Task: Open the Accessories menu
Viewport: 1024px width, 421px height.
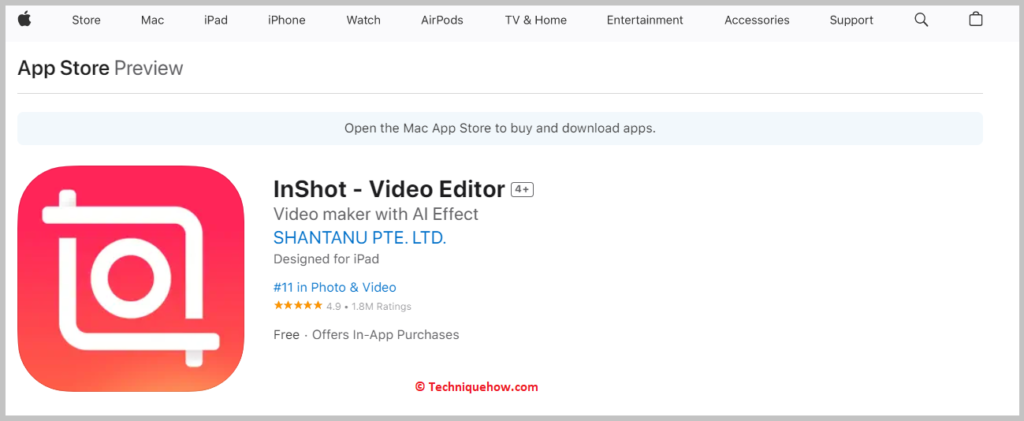Action: (x=757, y=20)
